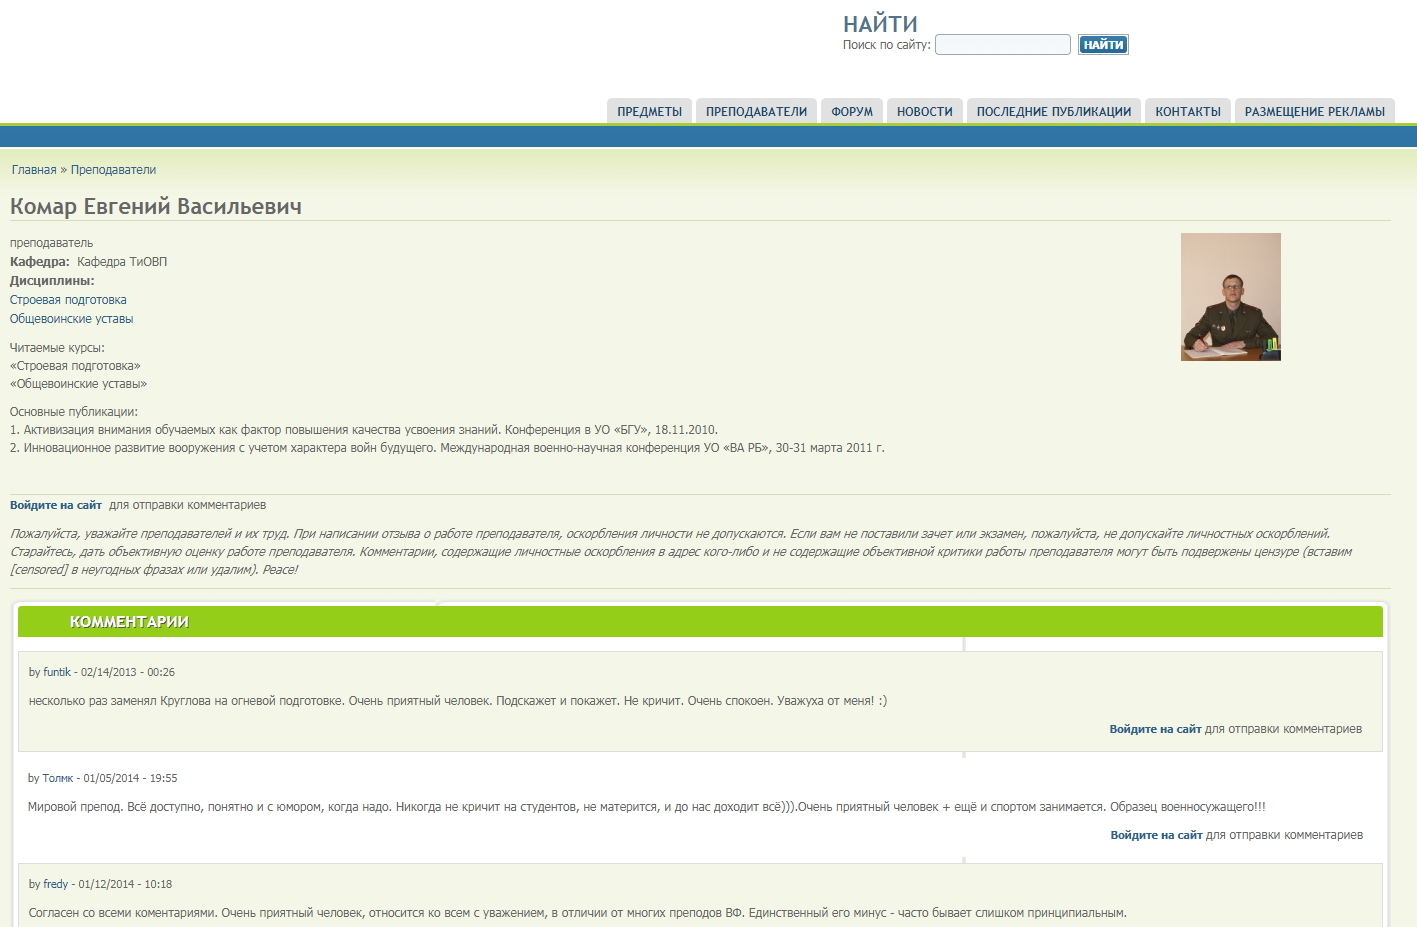The height and width of the screenshot is (927, 1417).
Task: Open the Строевая подготовка discipline link
Action: click(68, 300)
